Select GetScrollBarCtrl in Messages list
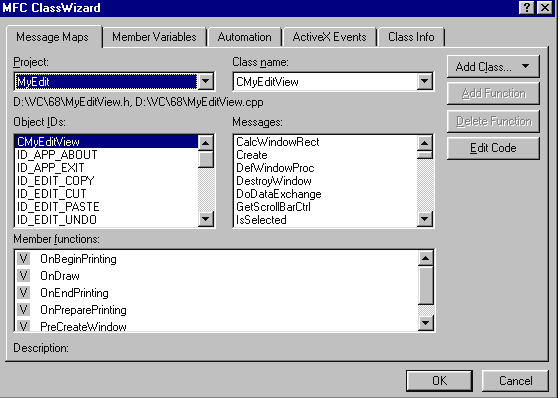This screenshot has width=560, height=398. (x=325, y=207)
